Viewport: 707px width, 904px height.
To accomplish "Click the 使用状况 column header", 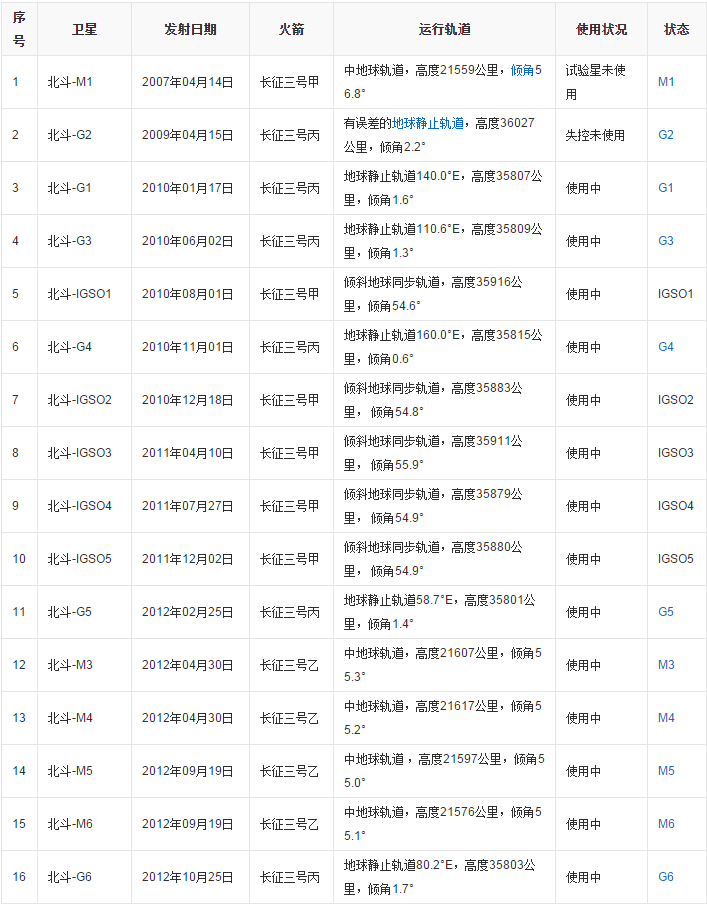I will (601, 29).
